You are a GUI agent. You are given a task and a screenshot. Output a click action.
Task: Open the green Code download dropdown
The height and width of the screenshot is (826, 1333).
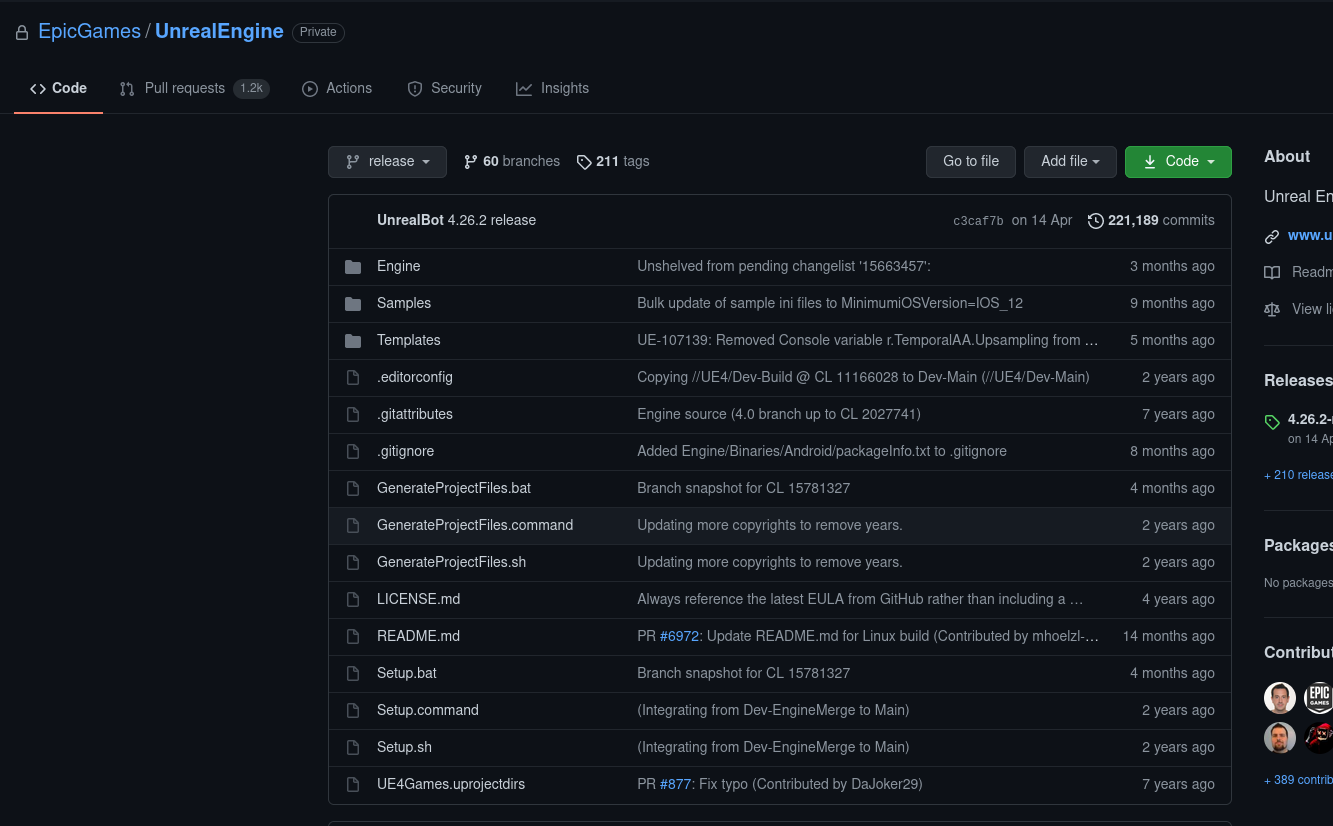pyautogui.click(x=1178, y=161)
